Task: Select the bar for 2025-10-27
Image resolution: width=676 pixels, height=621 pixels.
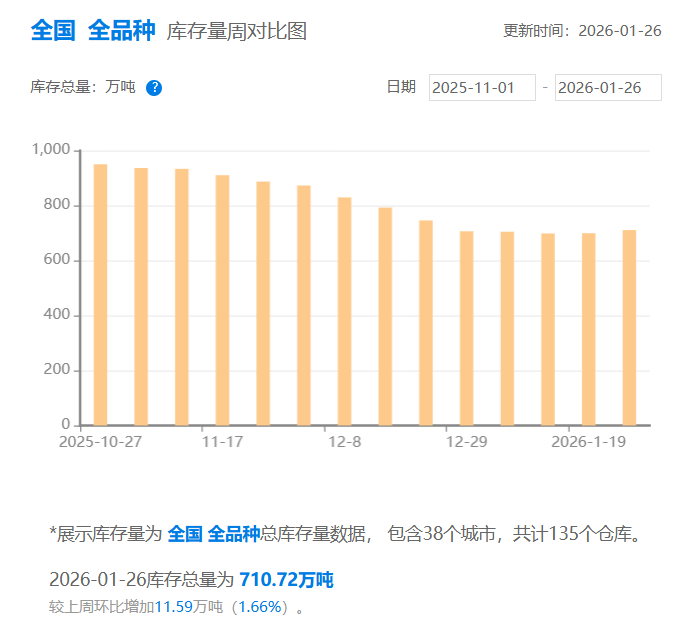Action: 100,295
